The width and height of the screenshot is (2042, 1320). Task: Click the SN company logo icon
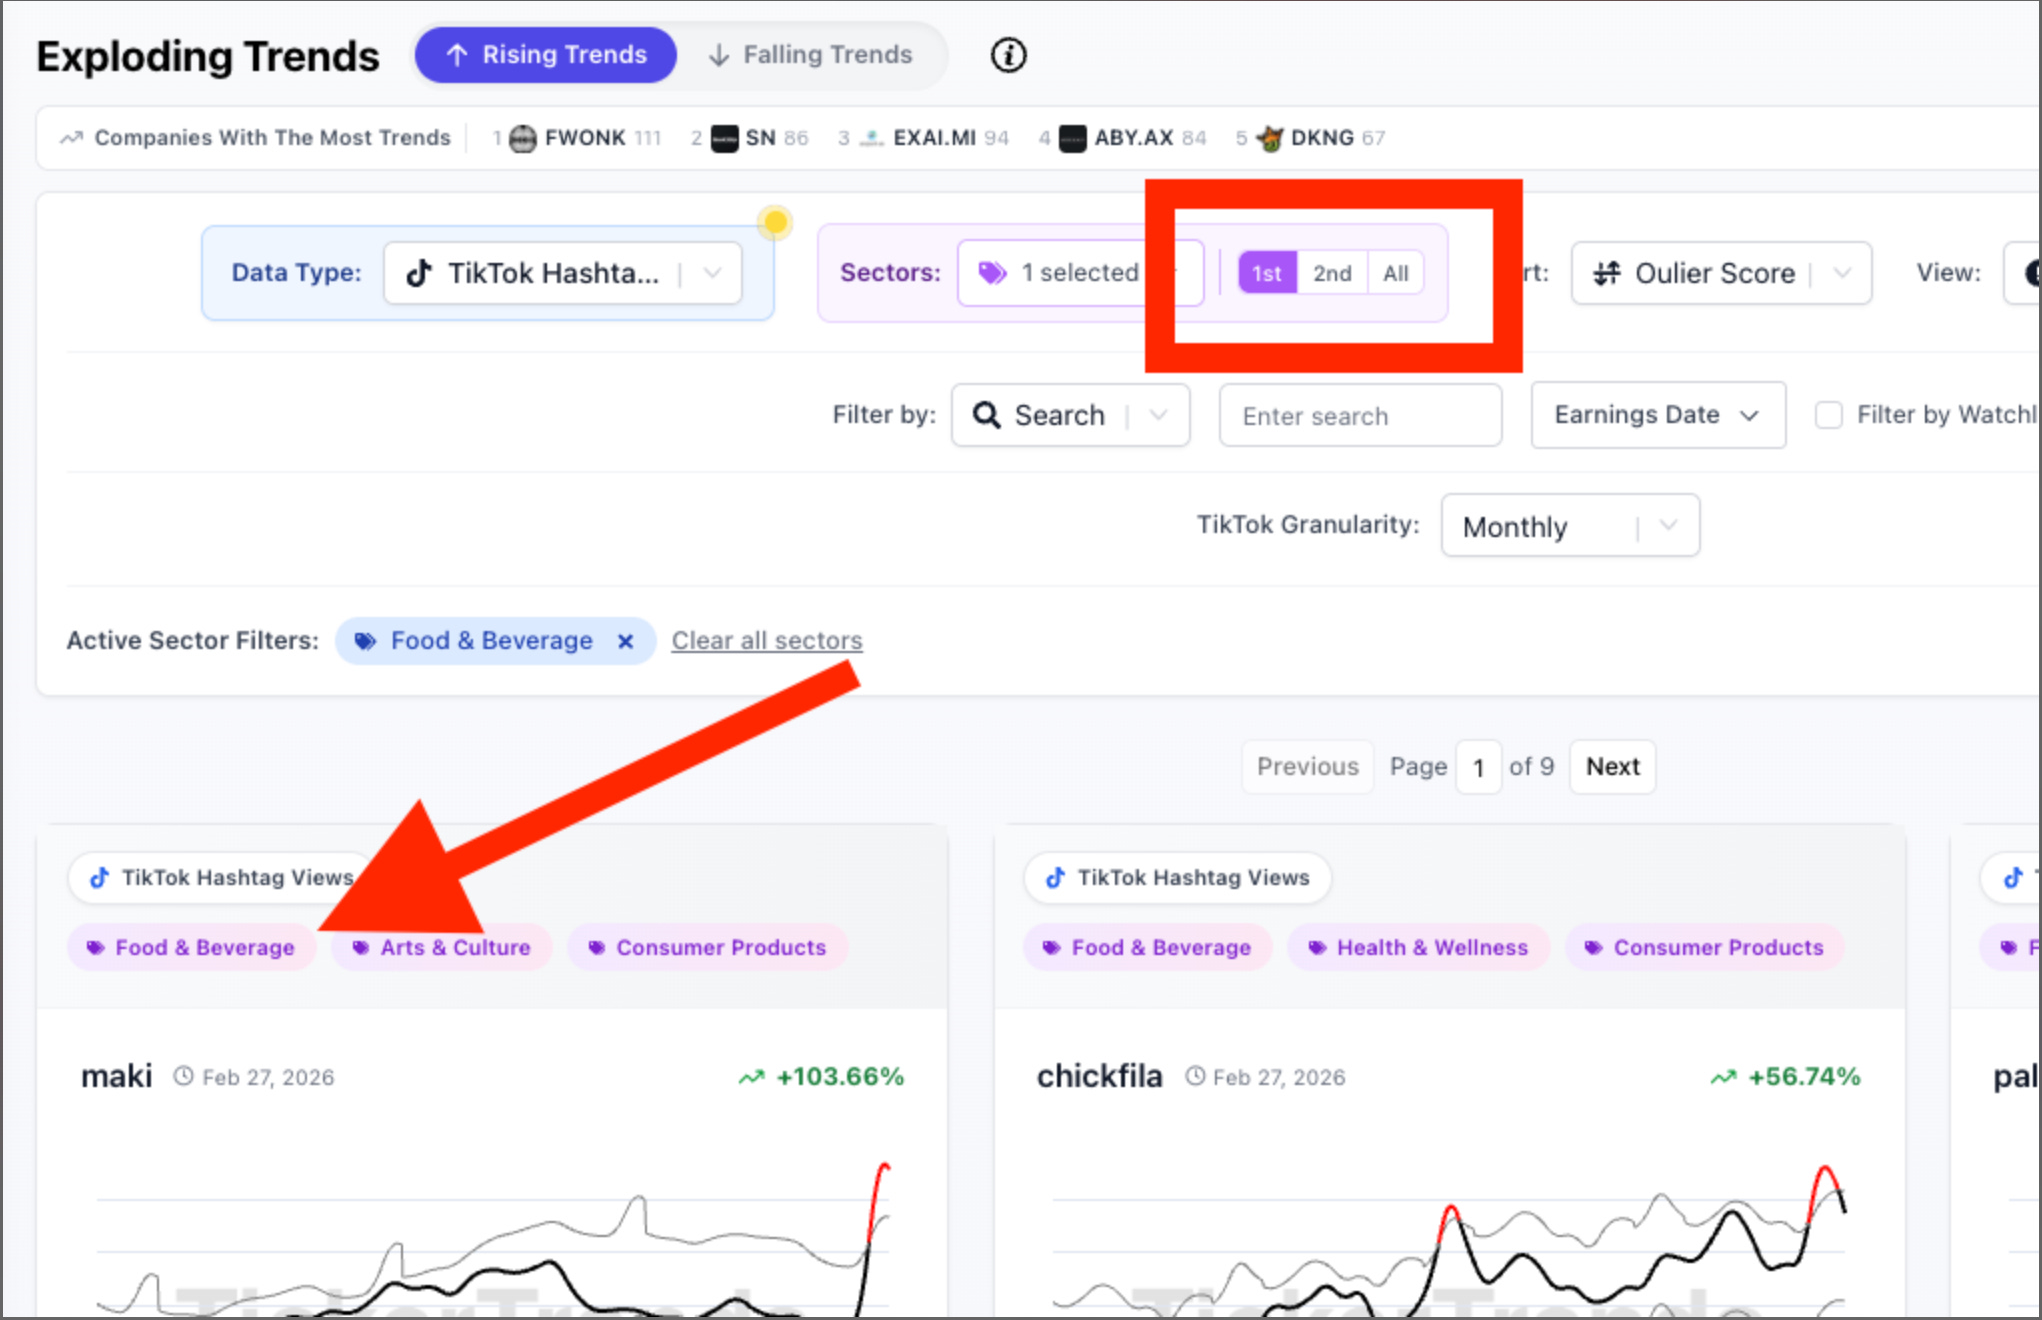(724, 138)
